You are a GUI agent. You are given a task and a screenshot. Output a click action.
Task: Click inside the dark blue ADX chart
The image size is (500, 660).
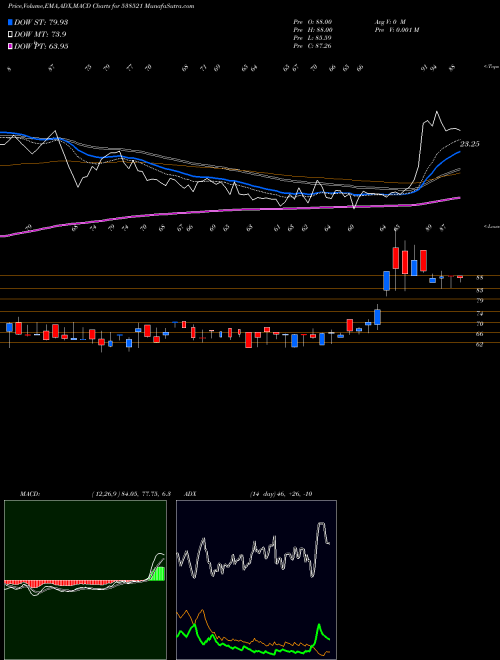(x=256, y=580)
